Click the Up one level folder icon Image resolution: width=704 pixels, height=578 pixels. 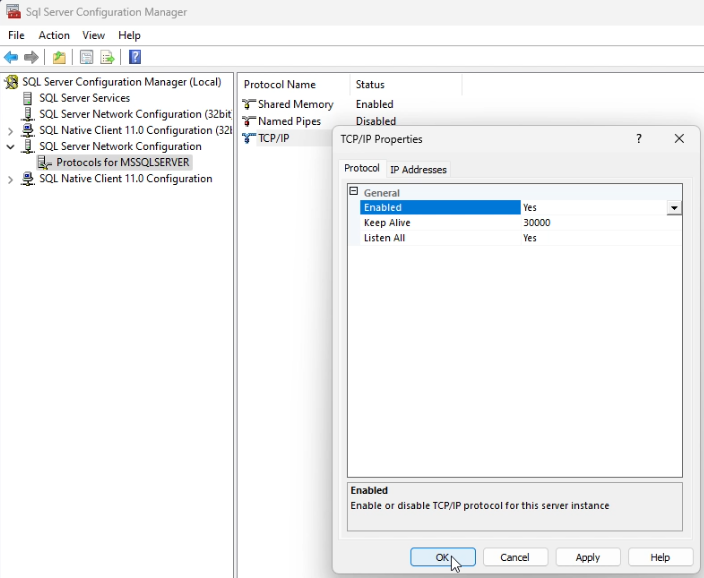59,57
